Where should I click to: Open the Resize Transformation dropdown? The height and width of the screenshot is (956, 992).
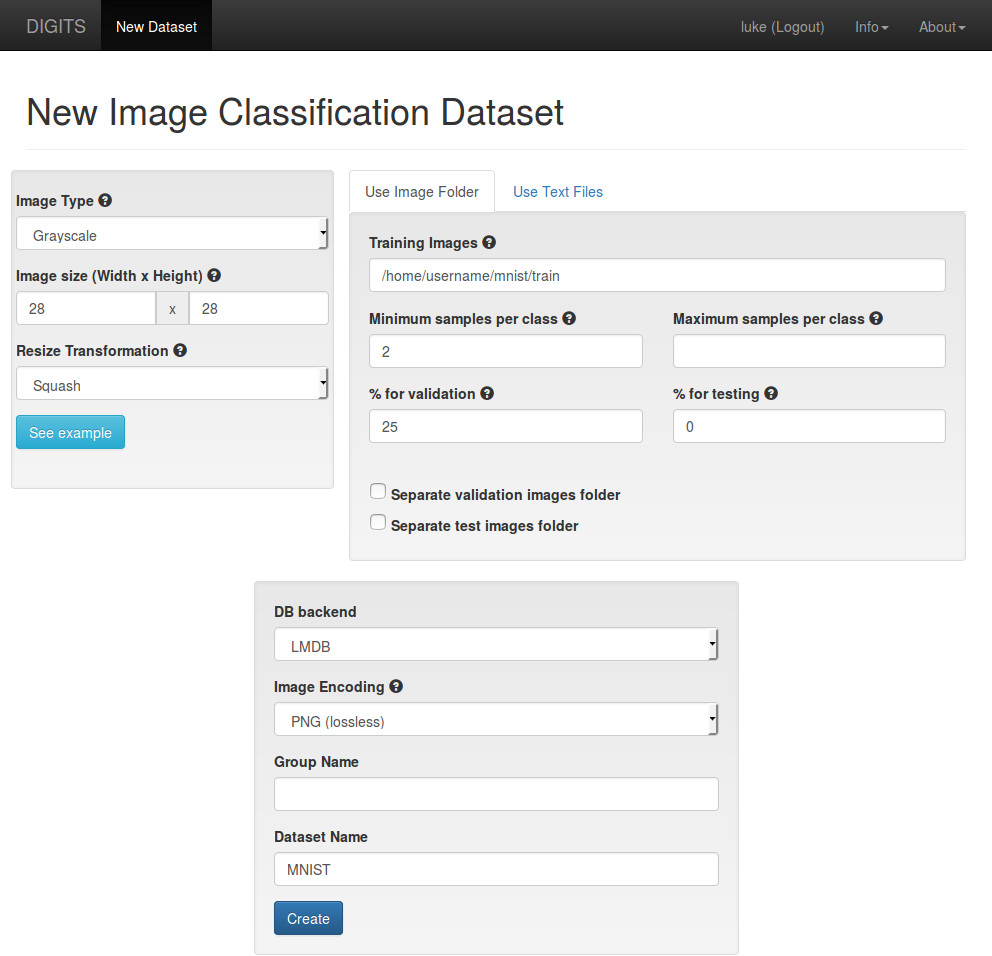click(171, 384)
